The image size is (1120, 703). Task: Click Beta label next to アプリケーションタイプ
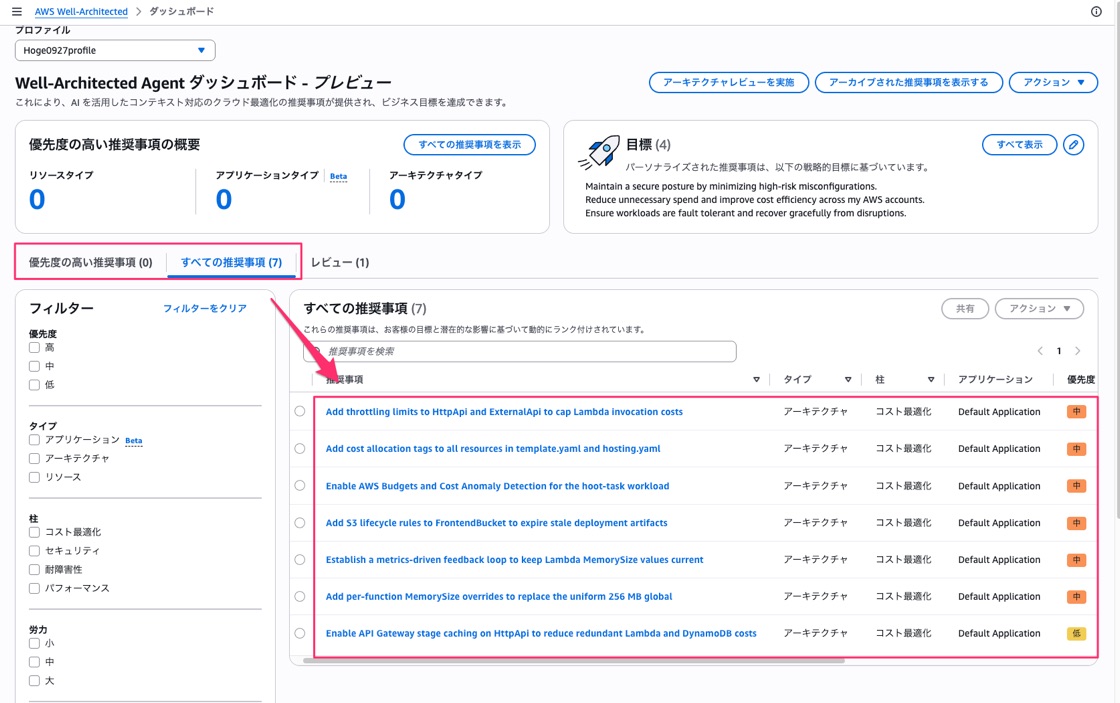point(339,176)
